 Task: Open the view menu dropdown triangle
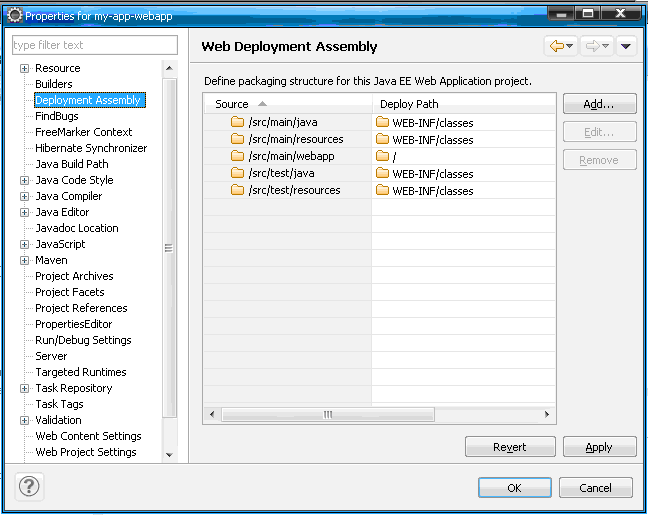tap(626, 46)
